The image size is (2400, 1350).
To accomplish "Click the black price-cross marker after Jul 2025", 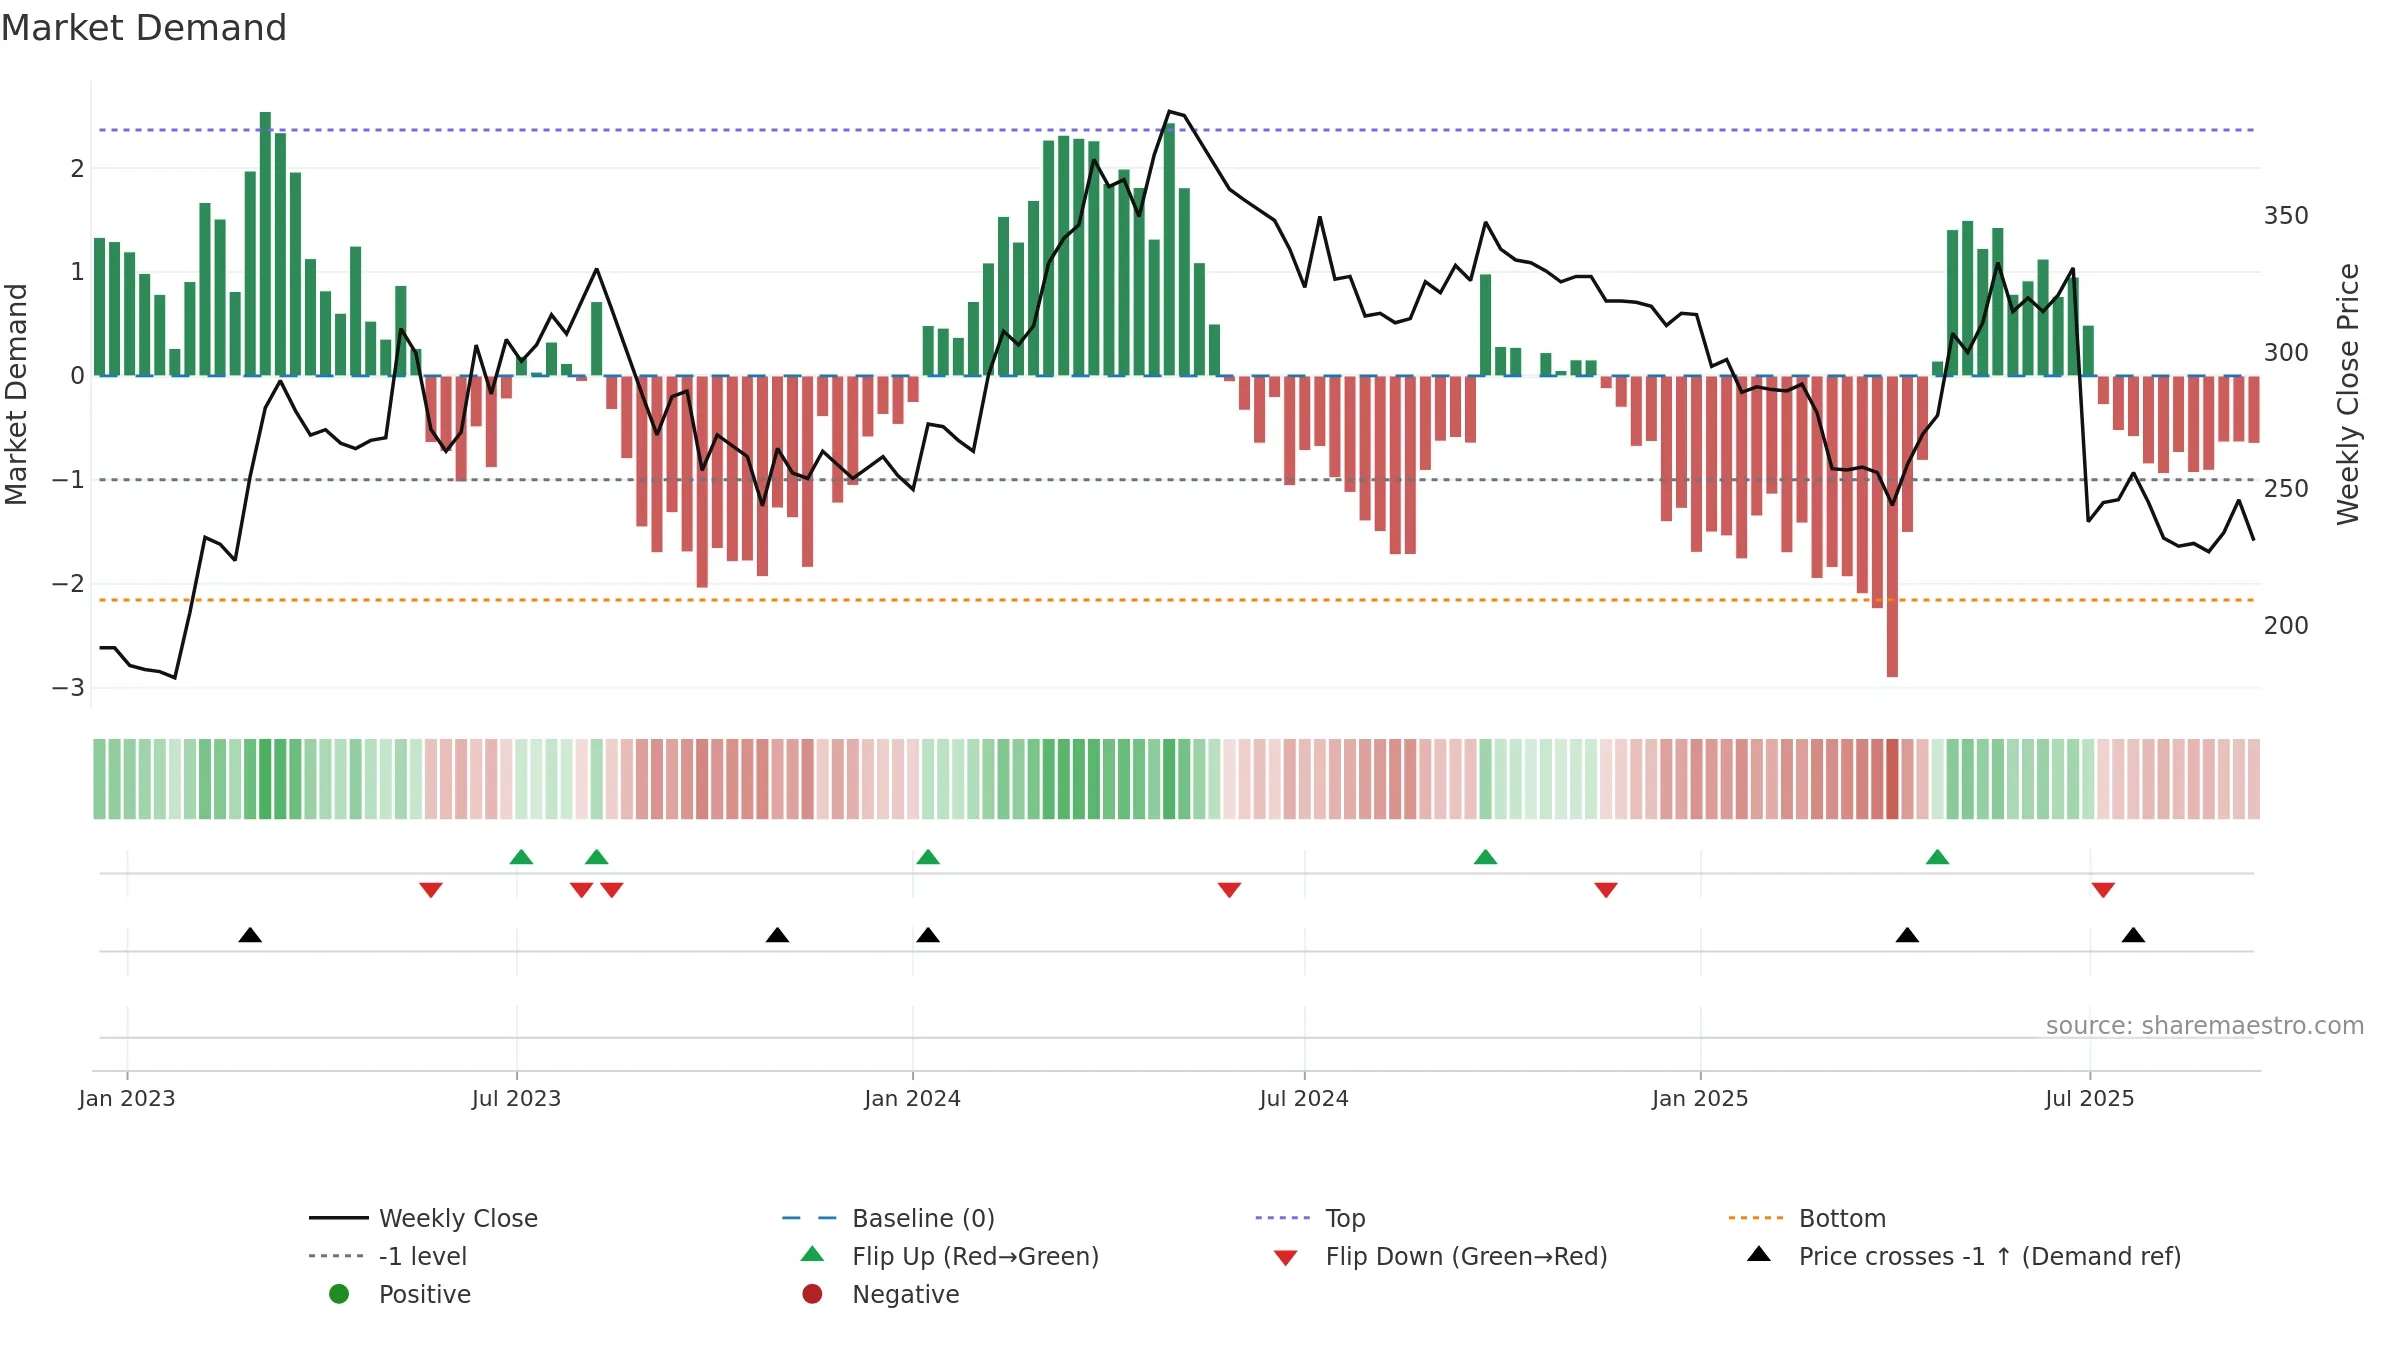I will [x=2133, y=935].
